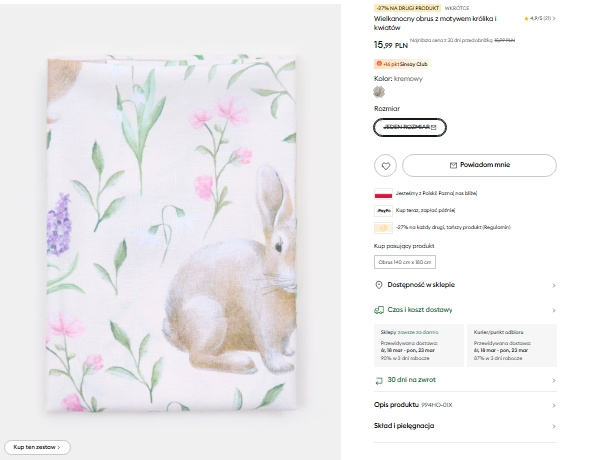The image size is (603, 460).
Task: Open the Opis produktu section
Action: (465, 406)
